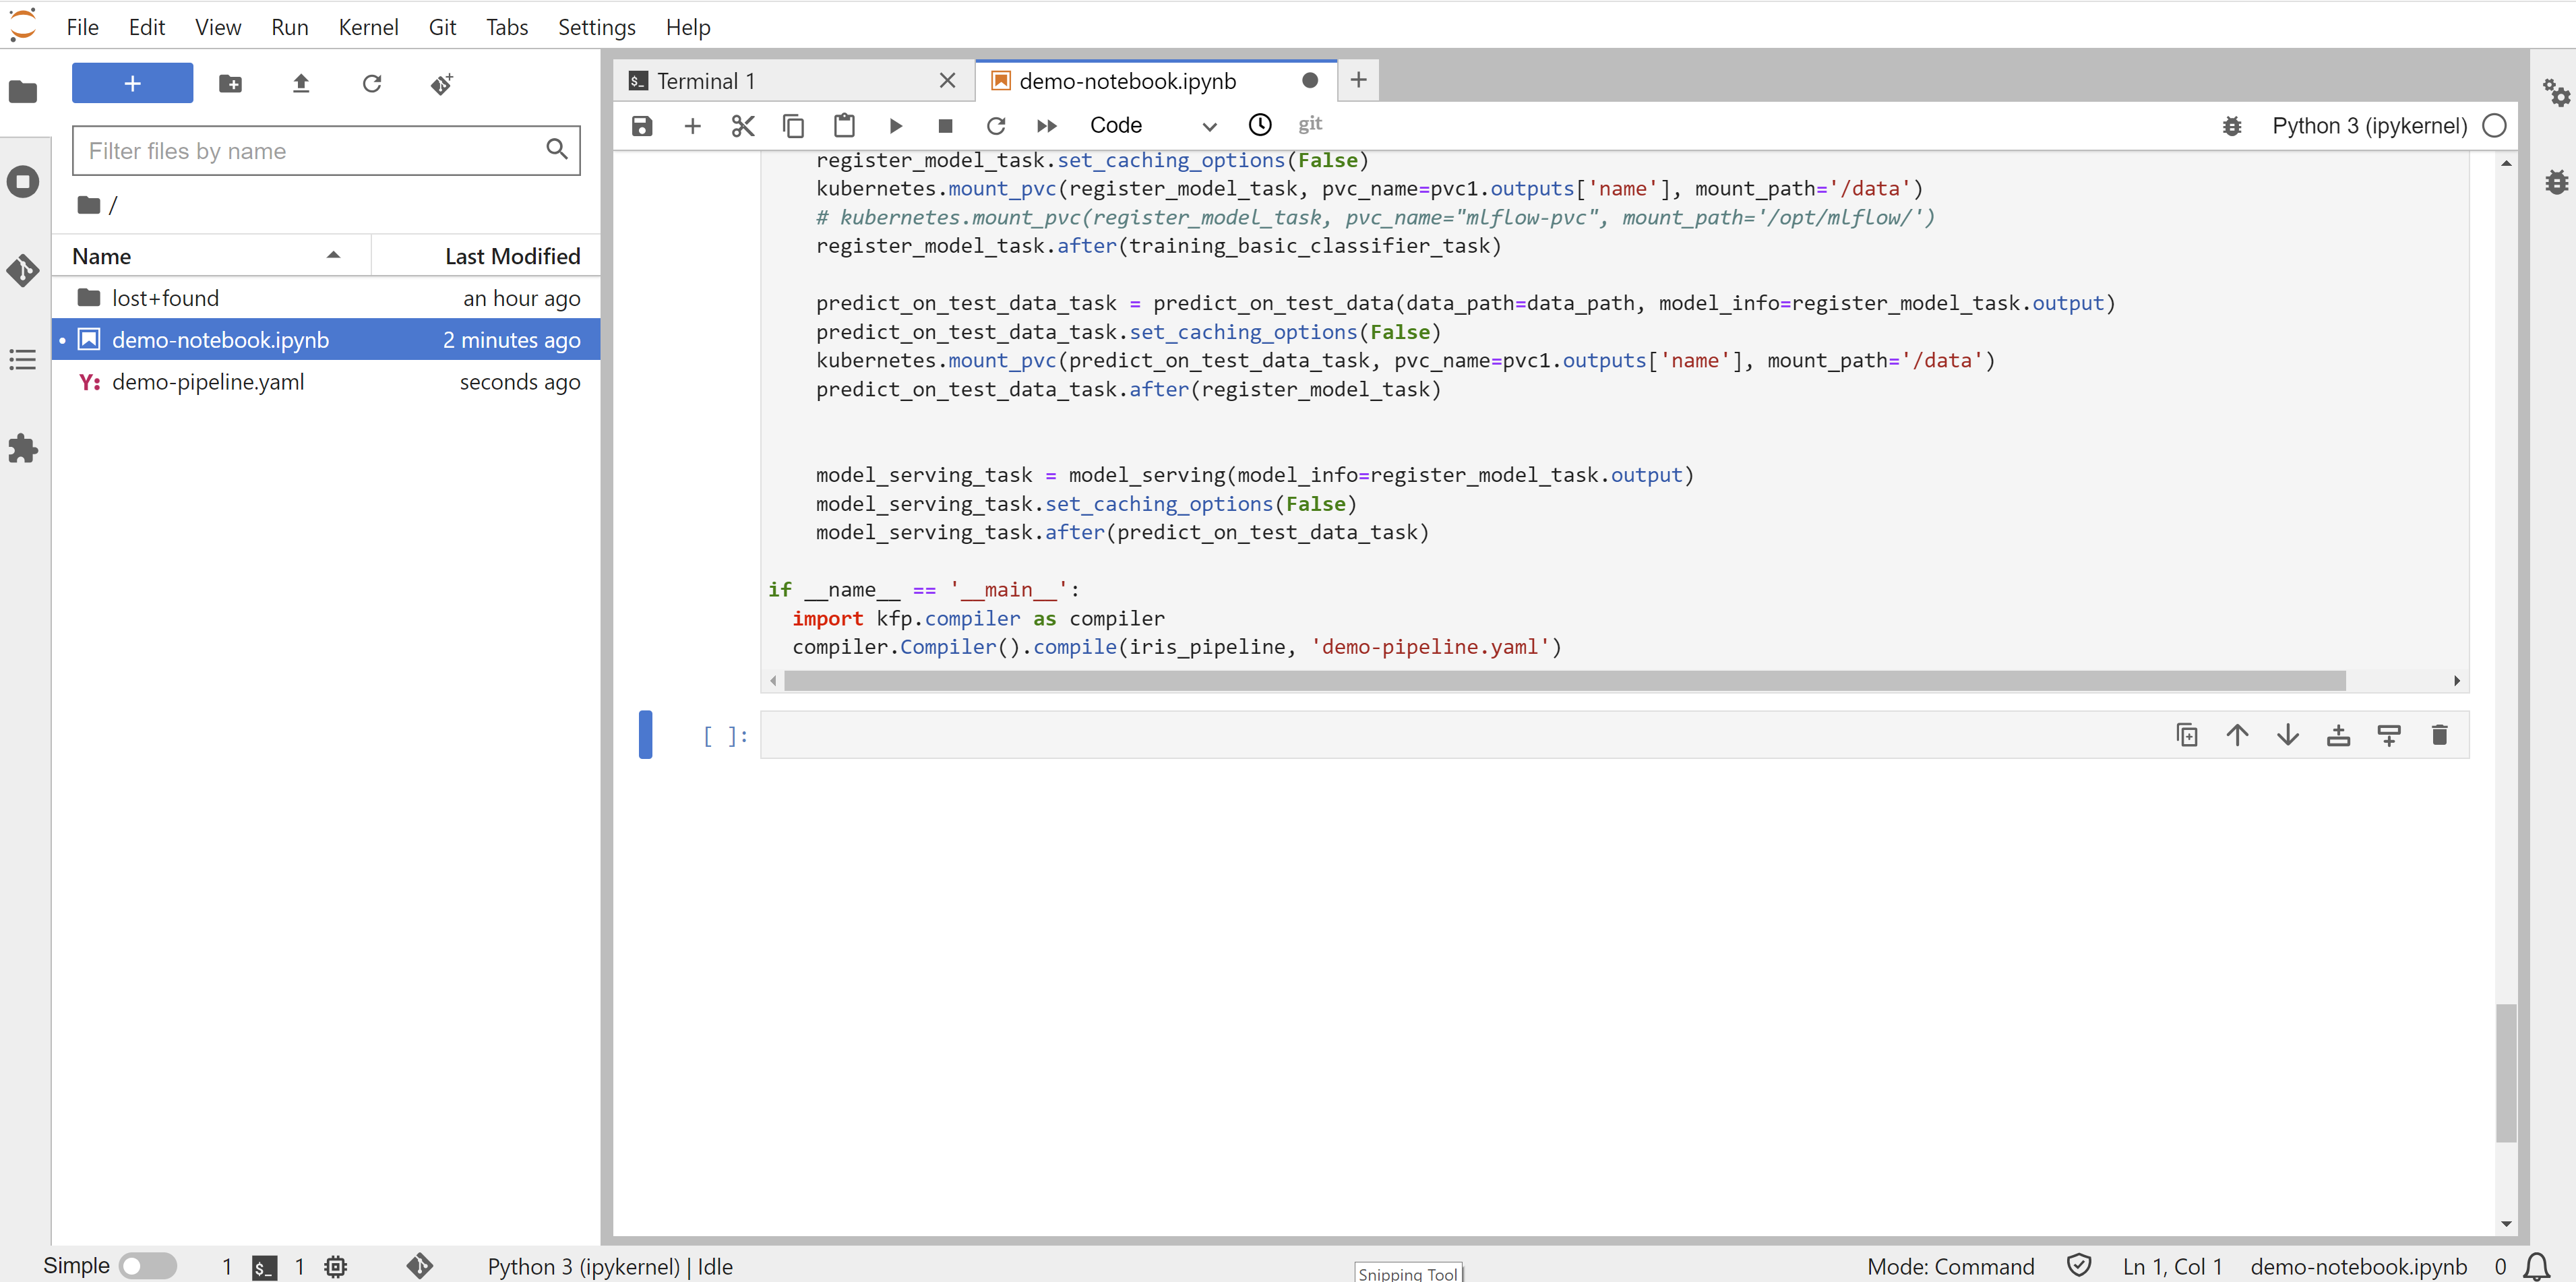
Task: Restart the kernel
Action: (x=996, y=126)
